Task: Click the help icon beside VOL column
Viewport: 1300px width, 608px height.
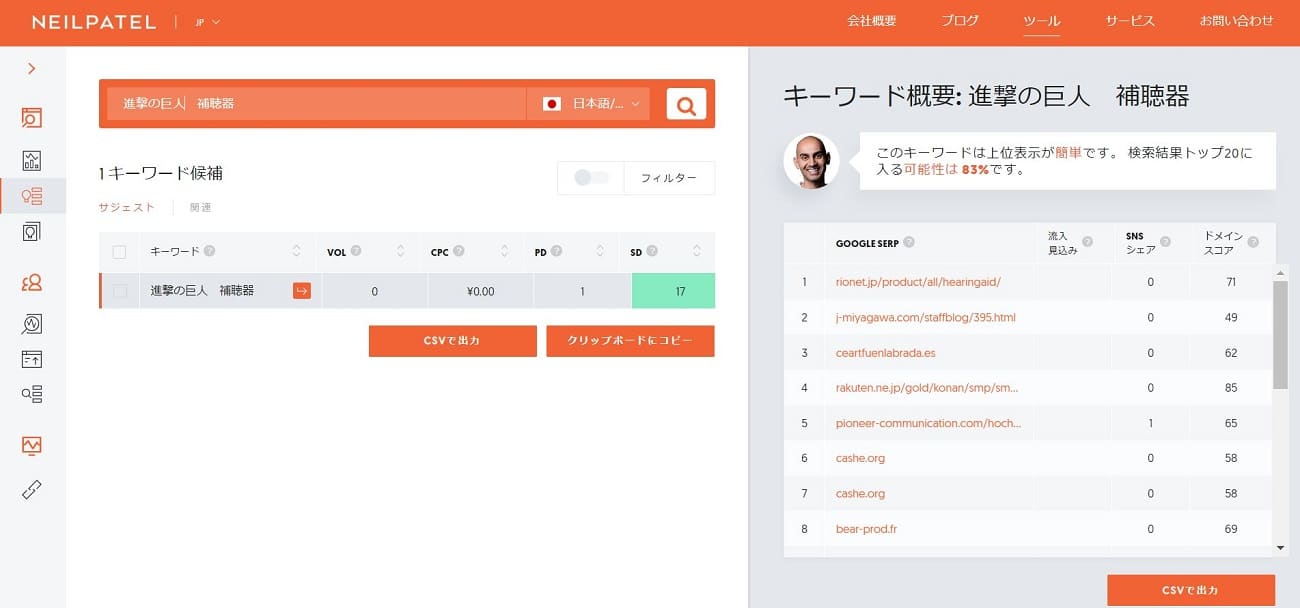Action: (356, 252)
